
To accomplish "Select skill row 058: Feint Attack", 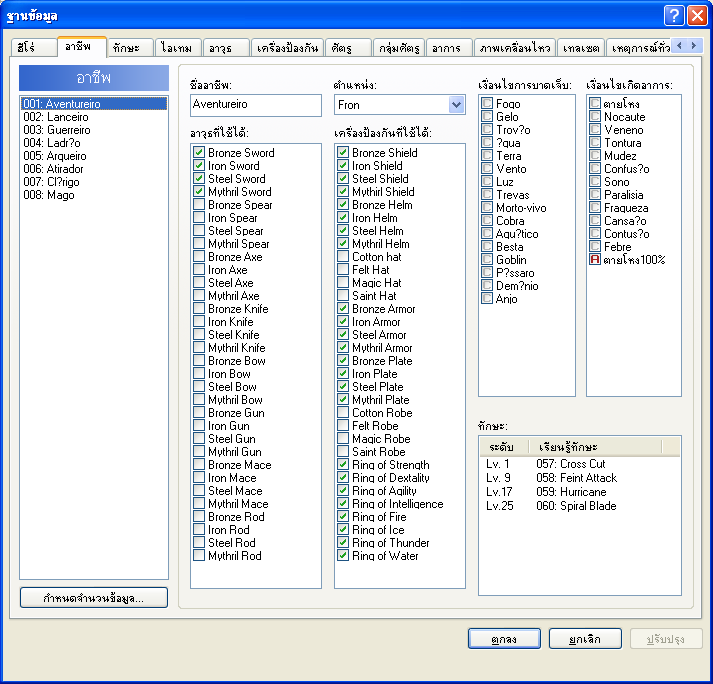I will [x=580, y=478].
